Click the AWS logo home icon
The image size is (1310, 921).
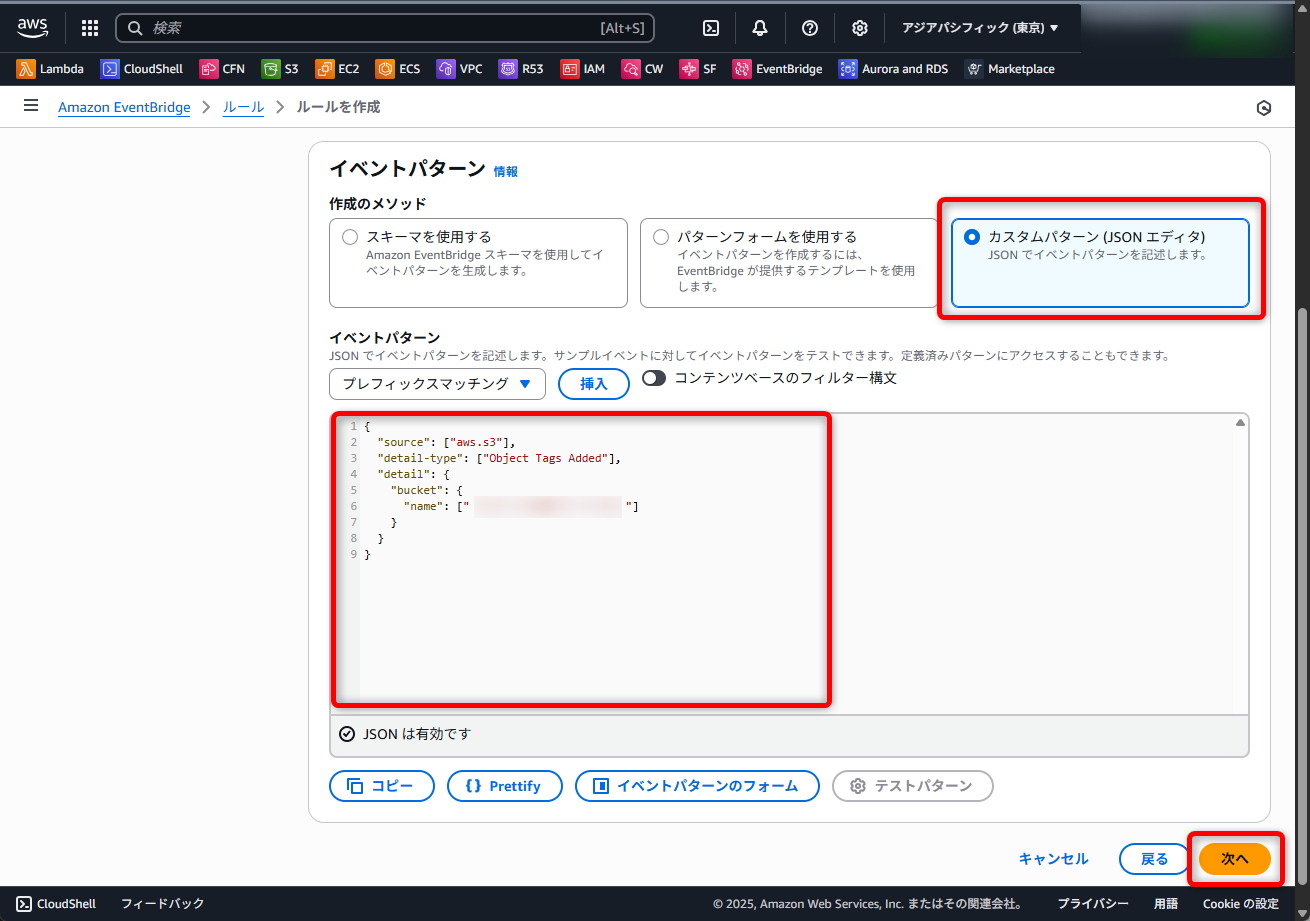coord(32,28)
